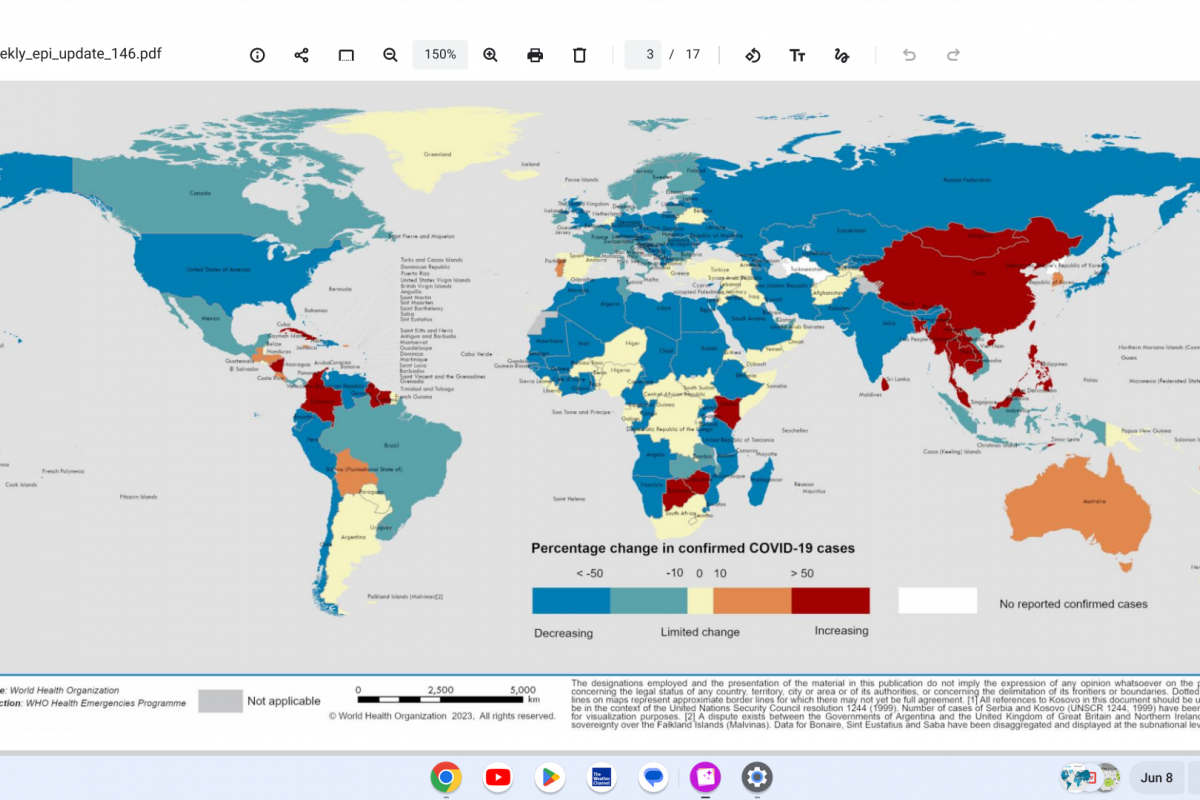1200x800 pixels.
Task: Click the share icon in toolbar
Action: click(x=301, y=55)
